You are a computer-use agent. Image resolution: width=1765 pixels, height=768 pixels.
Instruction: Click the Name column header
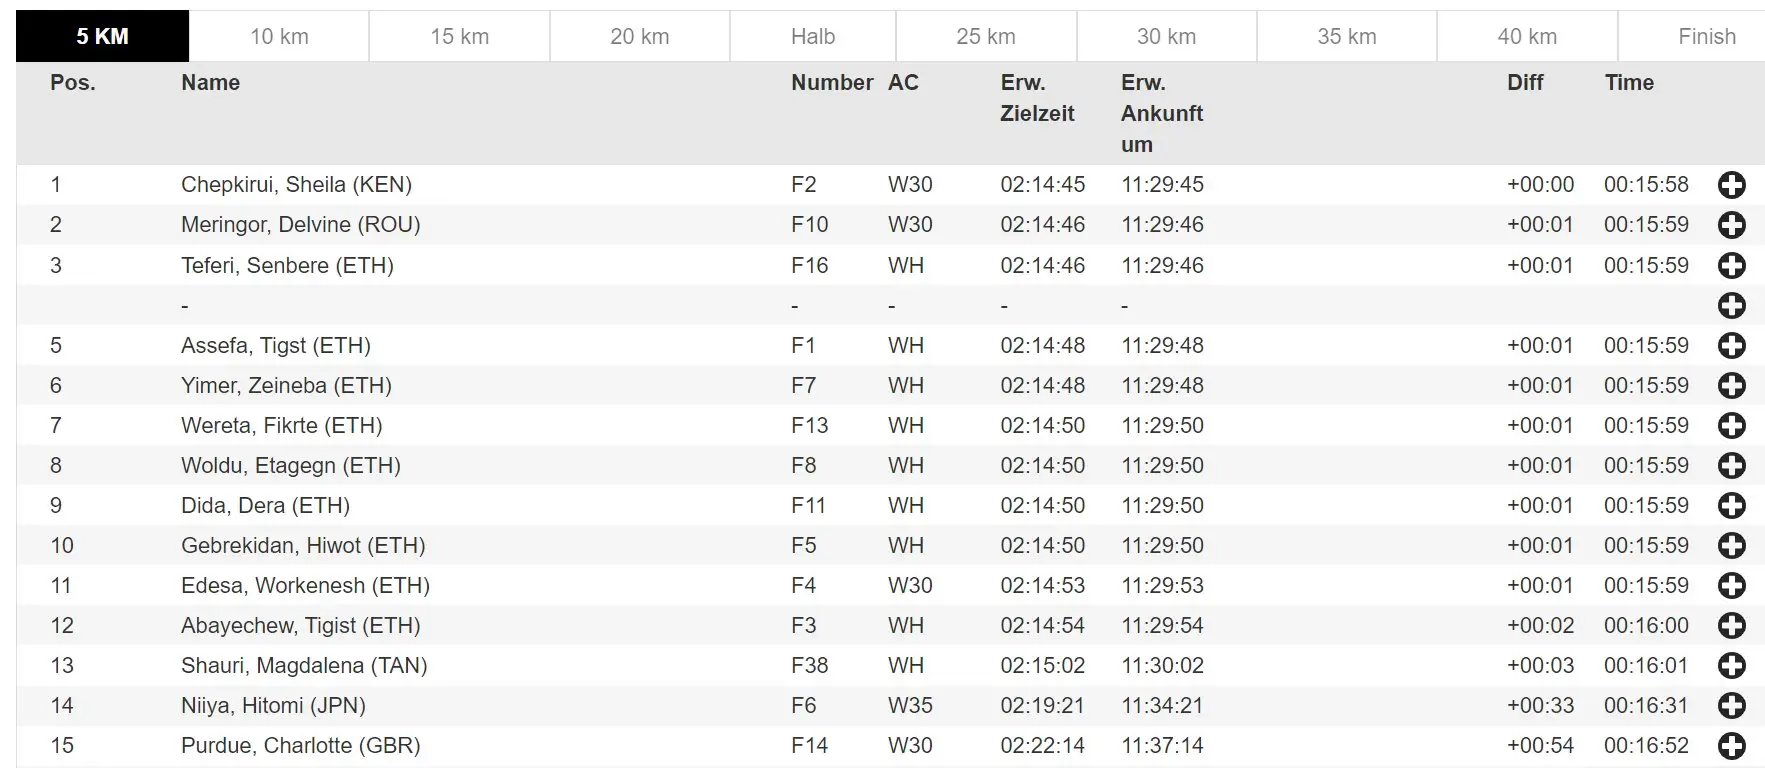pyautogui.click(x=210, y=83)
